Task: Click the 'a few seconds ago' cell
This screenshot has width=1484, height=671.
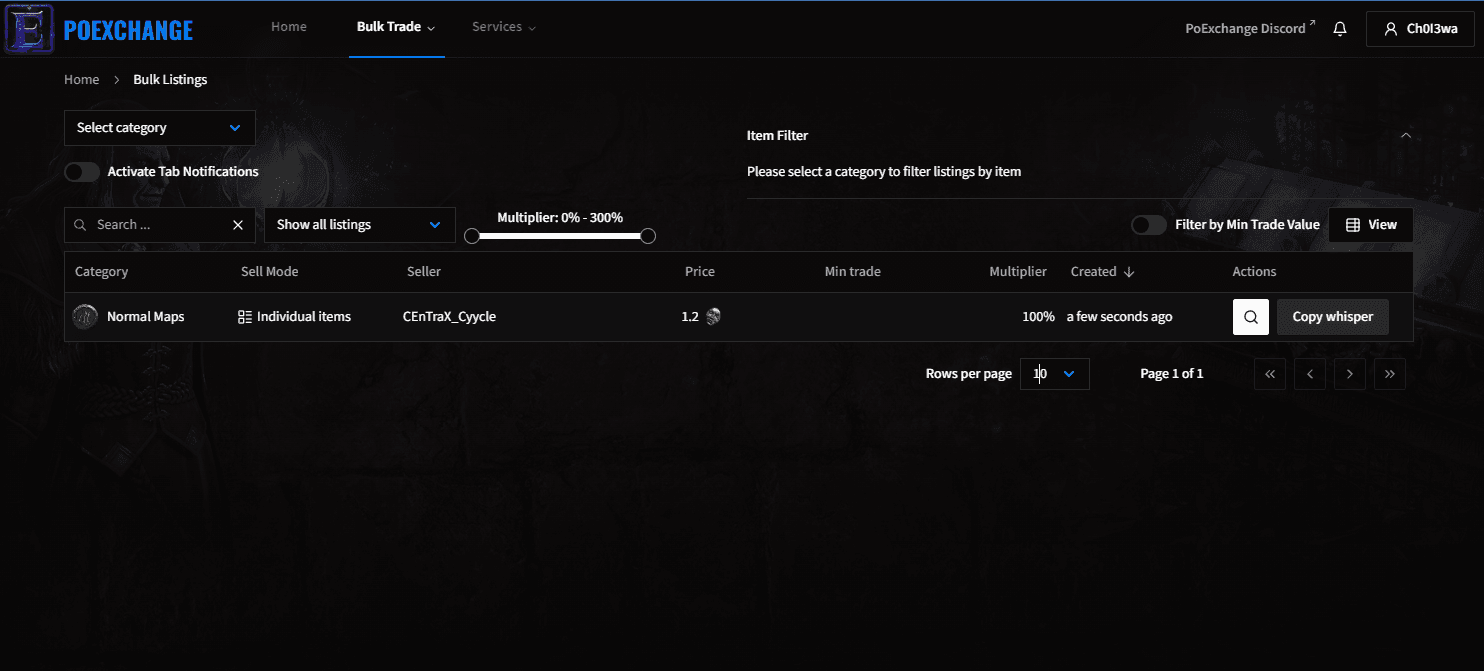Action: click(x=1119, y=317)
